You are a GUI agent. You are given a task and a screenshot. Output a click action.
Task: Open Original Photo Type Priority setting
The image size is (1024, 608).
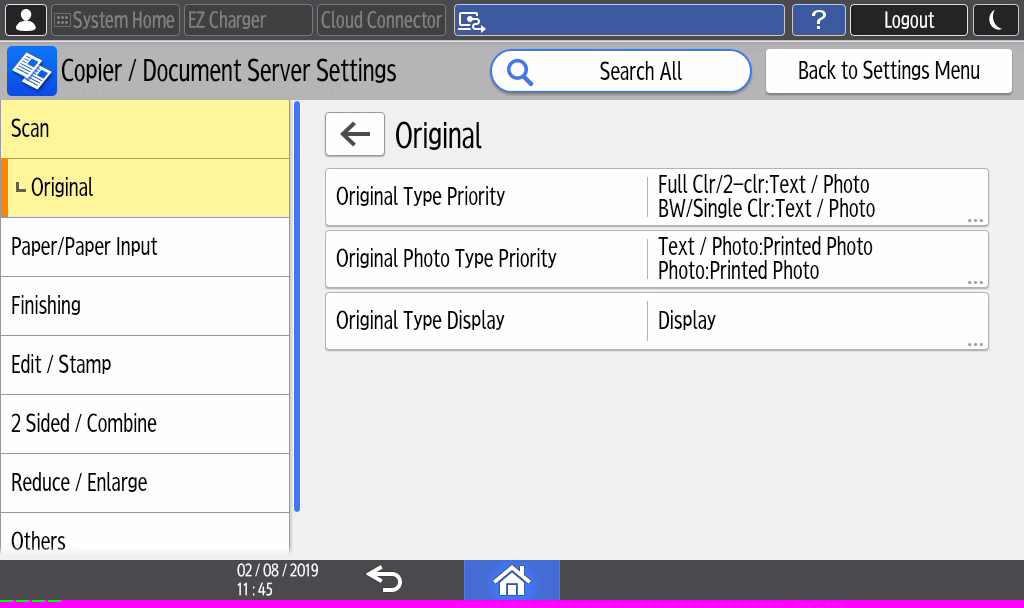(656, 259)
